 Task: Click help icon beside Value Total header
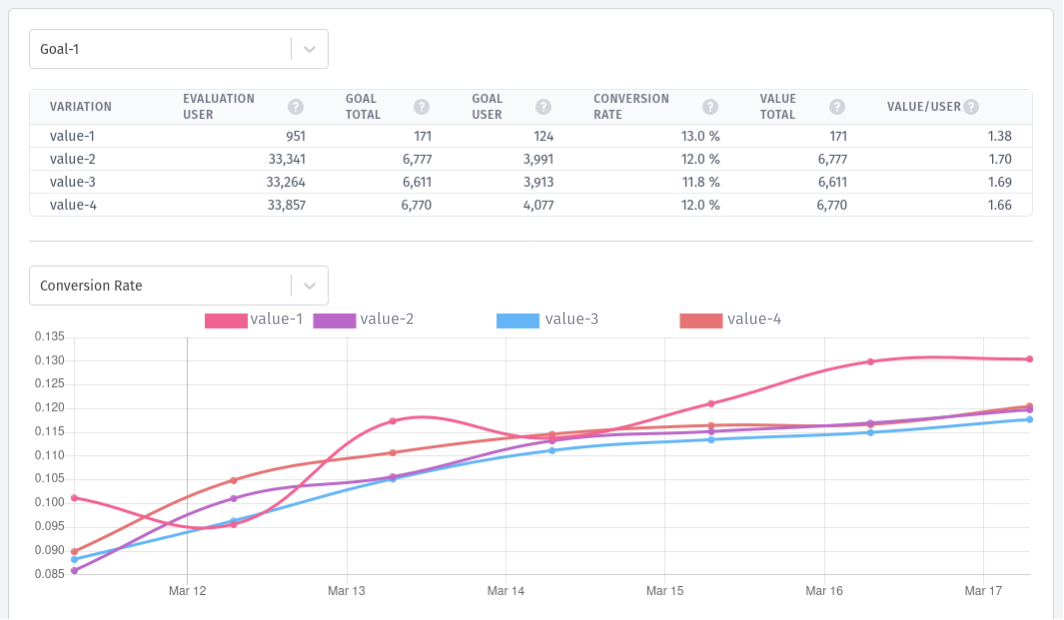[837, 107]
